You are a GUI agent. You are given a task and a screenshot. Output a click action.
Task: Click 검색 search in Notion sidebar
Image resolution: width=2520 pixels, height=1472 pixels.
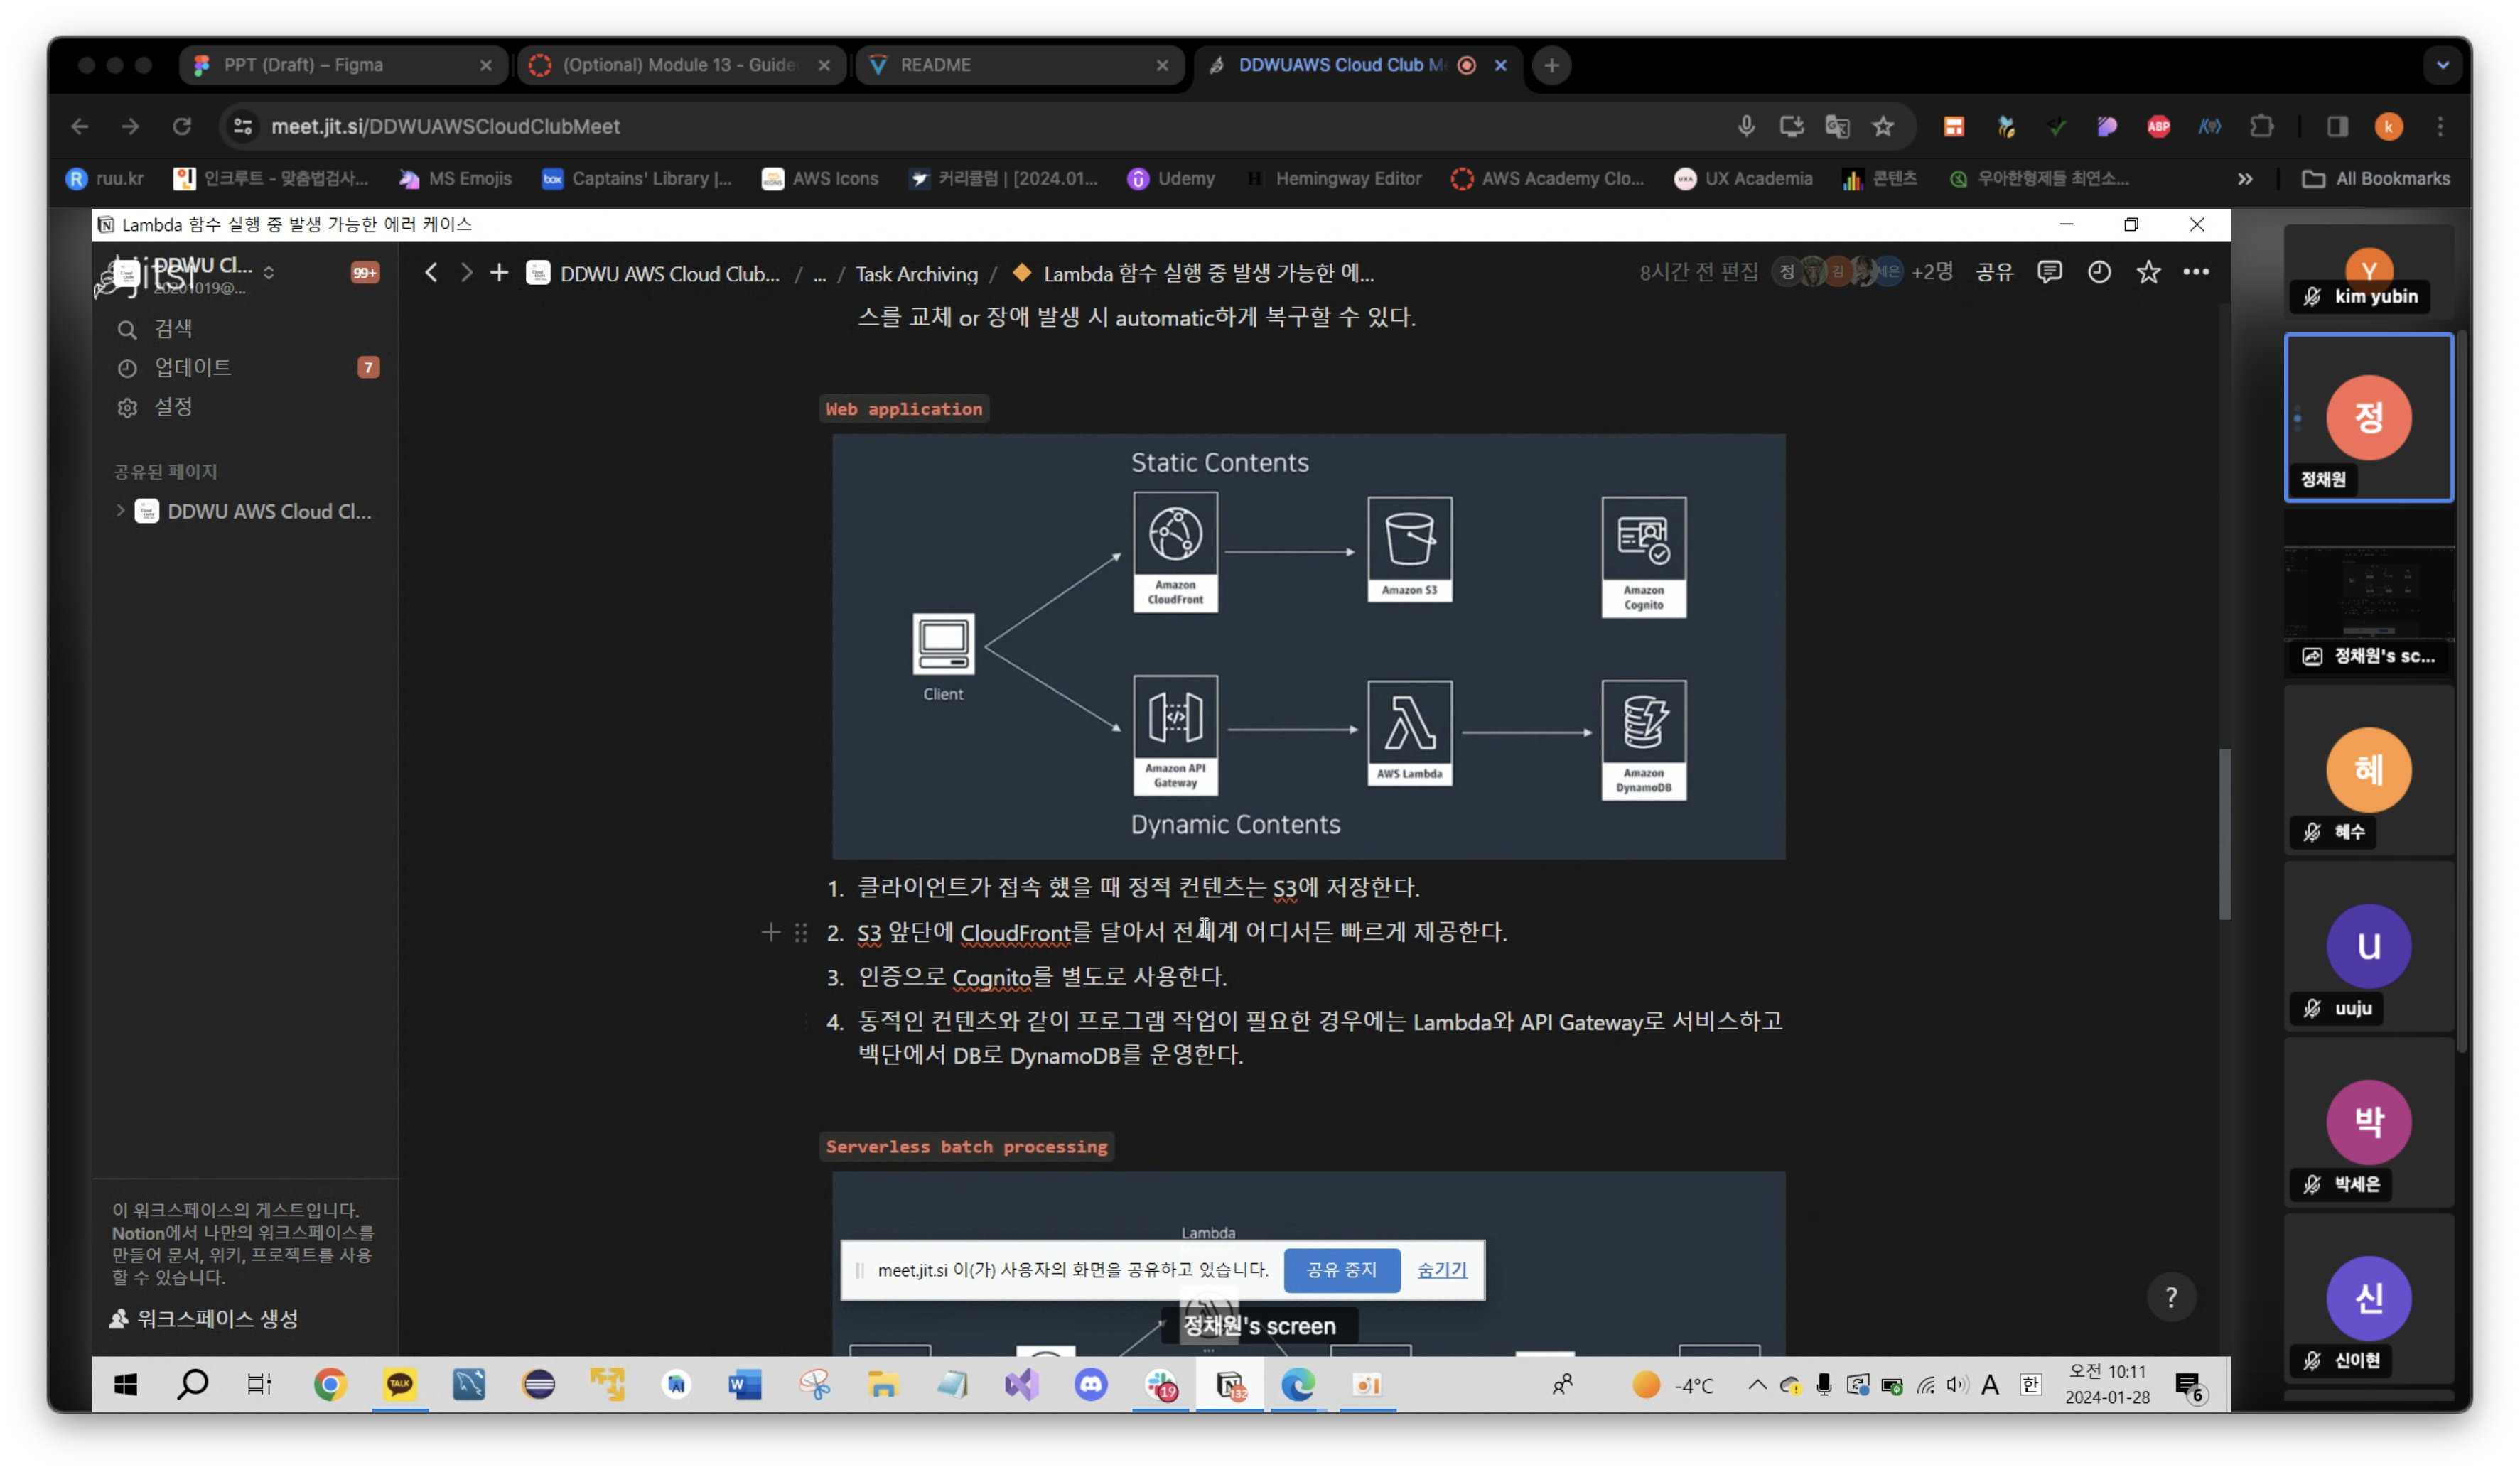tap(245, 329)
